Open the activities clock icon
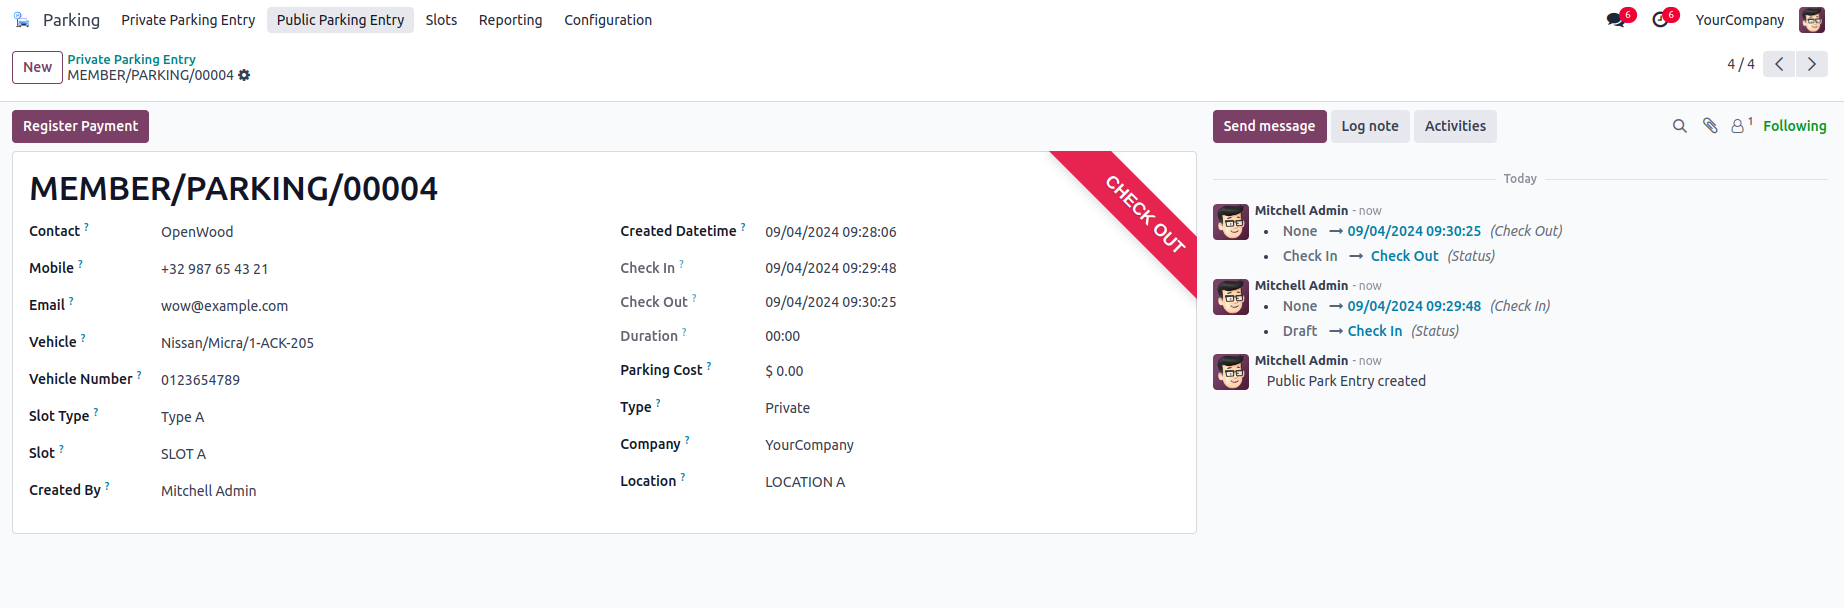The width and height of the screenshot is (1844, 608). click(x=1660, y=20)
